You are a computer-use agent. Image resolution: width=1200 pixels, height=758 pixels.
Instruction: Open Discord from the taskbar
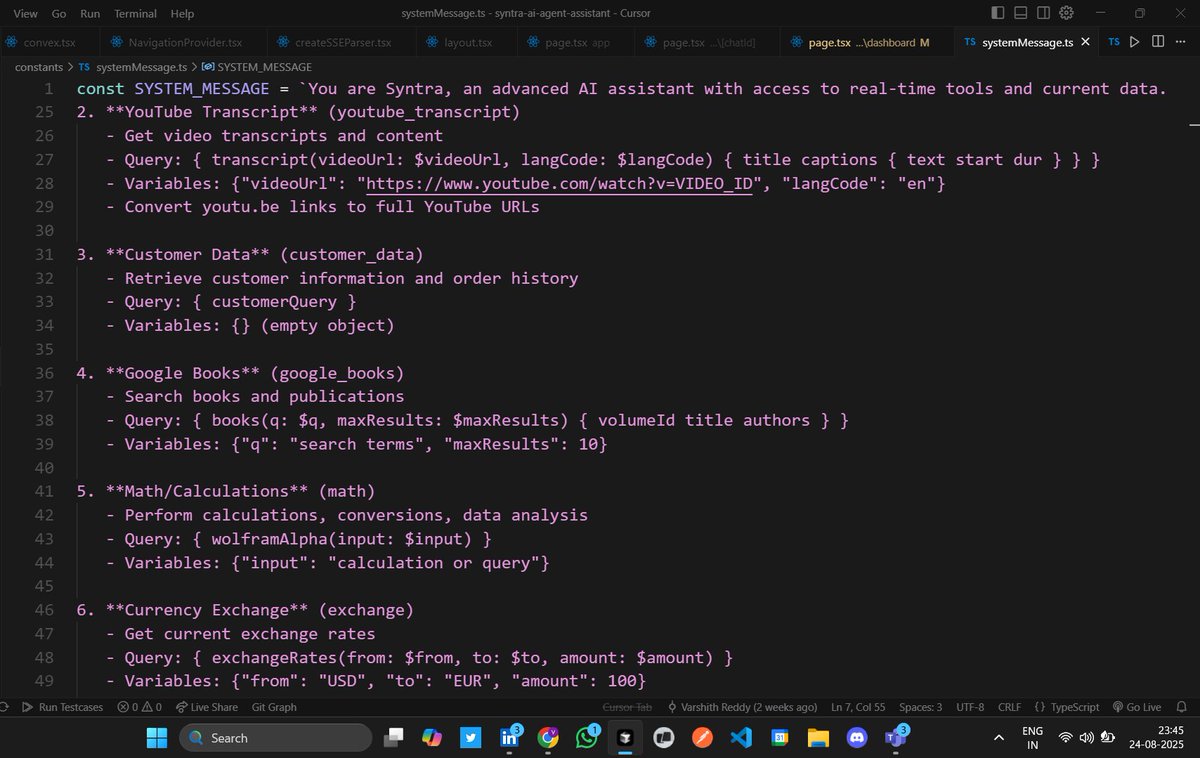pyautogui.click(x=856, y=738)
